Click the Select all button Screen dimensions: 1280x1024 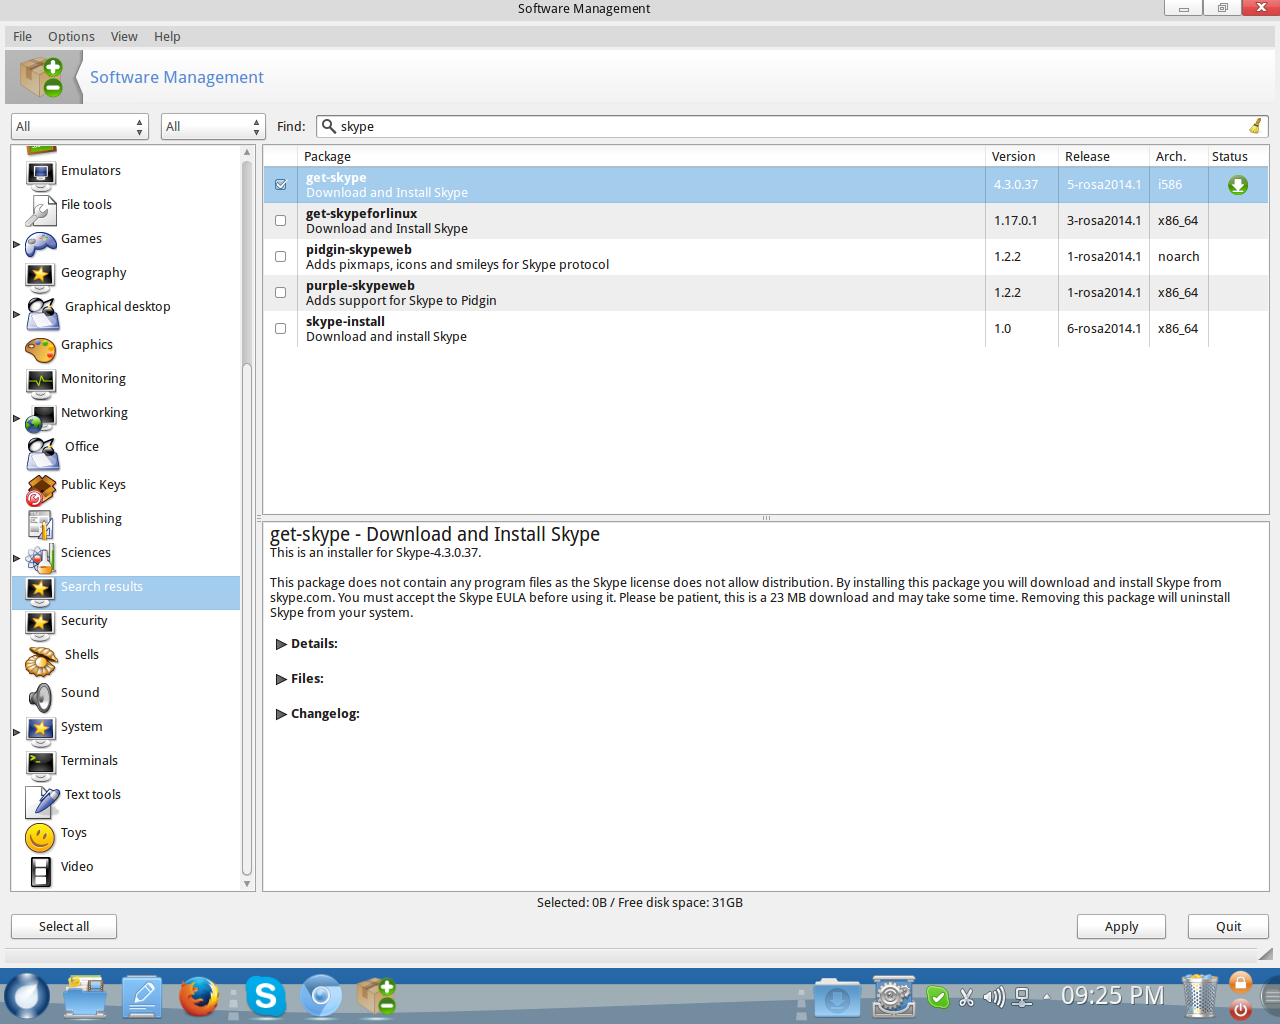[x=64, y=927]
